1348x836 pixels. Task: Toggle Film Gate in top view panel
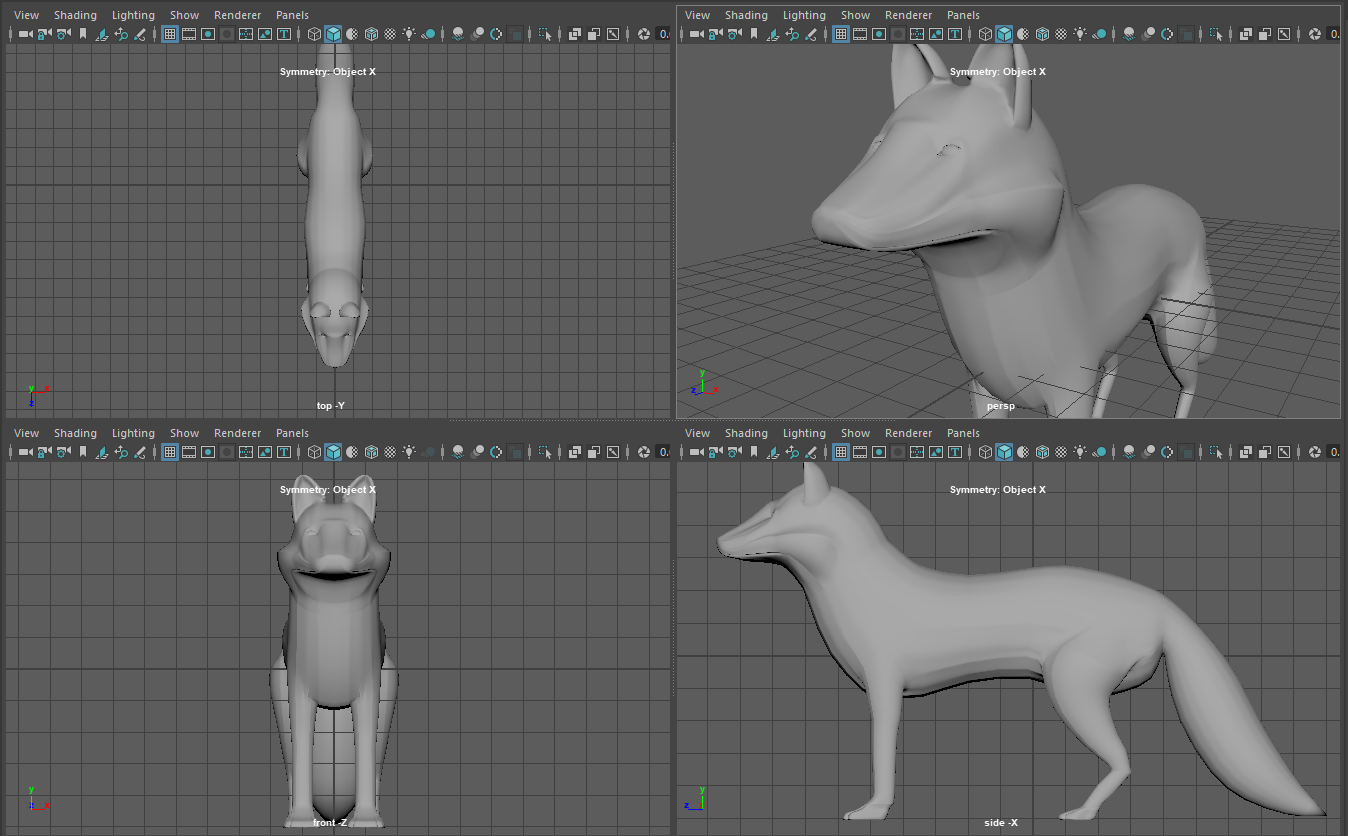[189, 34]
